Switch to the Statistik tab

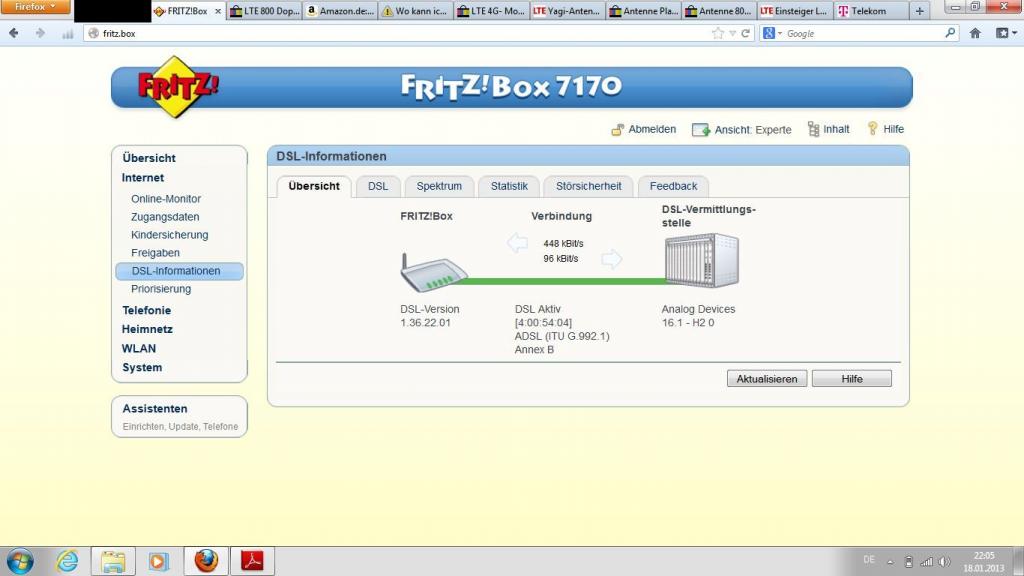[x=509, y=186]
